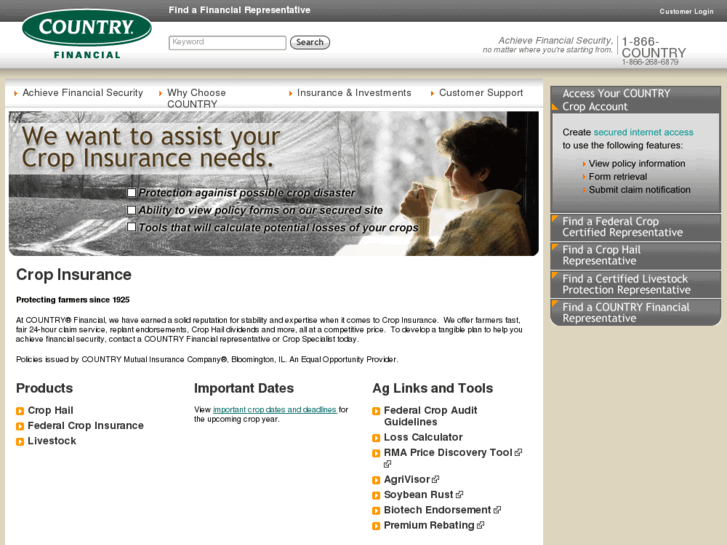
Task: Open Find a COUNTRY Financial Representative sidebar item
Action: tap(635, 313)
